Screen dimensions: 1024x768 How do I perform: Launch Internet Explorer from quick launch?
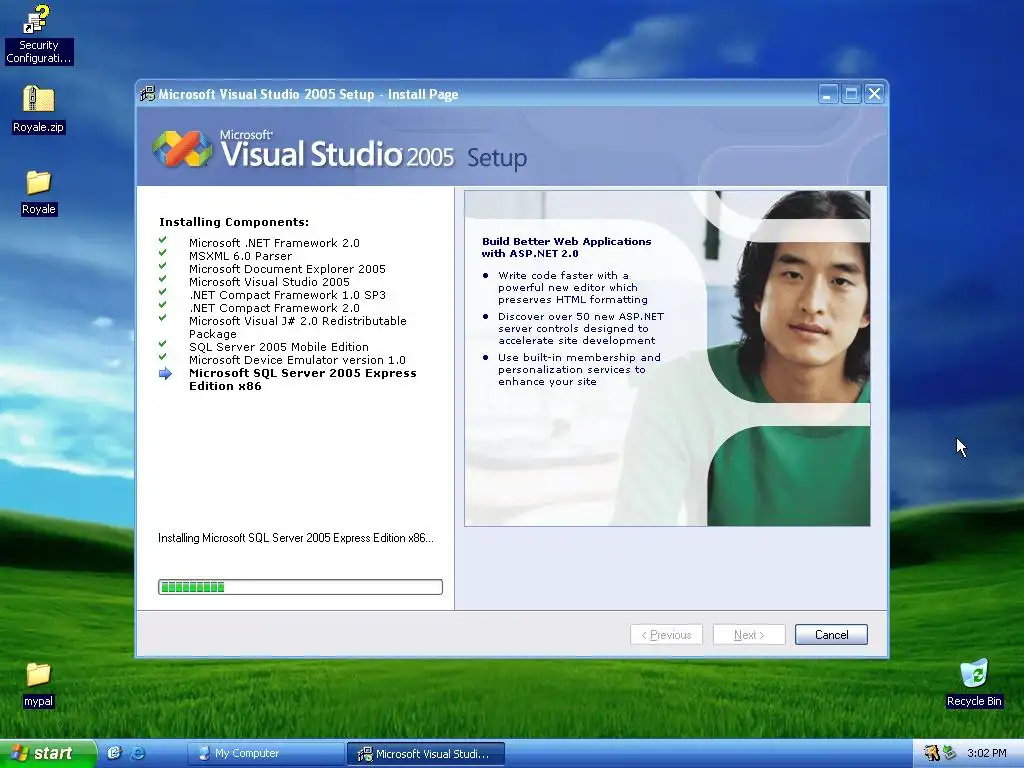click(138, 753)
